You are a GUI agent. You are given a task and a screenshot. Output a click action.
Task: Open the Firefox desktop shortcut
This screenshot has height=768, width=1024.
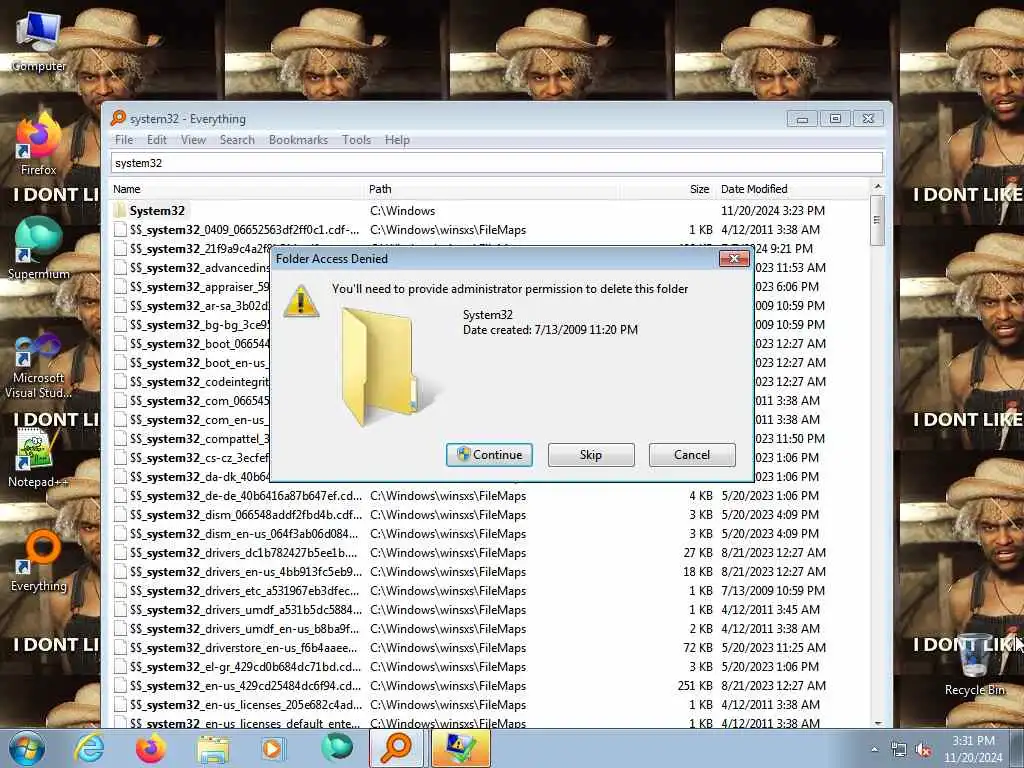tap(39, 144)
